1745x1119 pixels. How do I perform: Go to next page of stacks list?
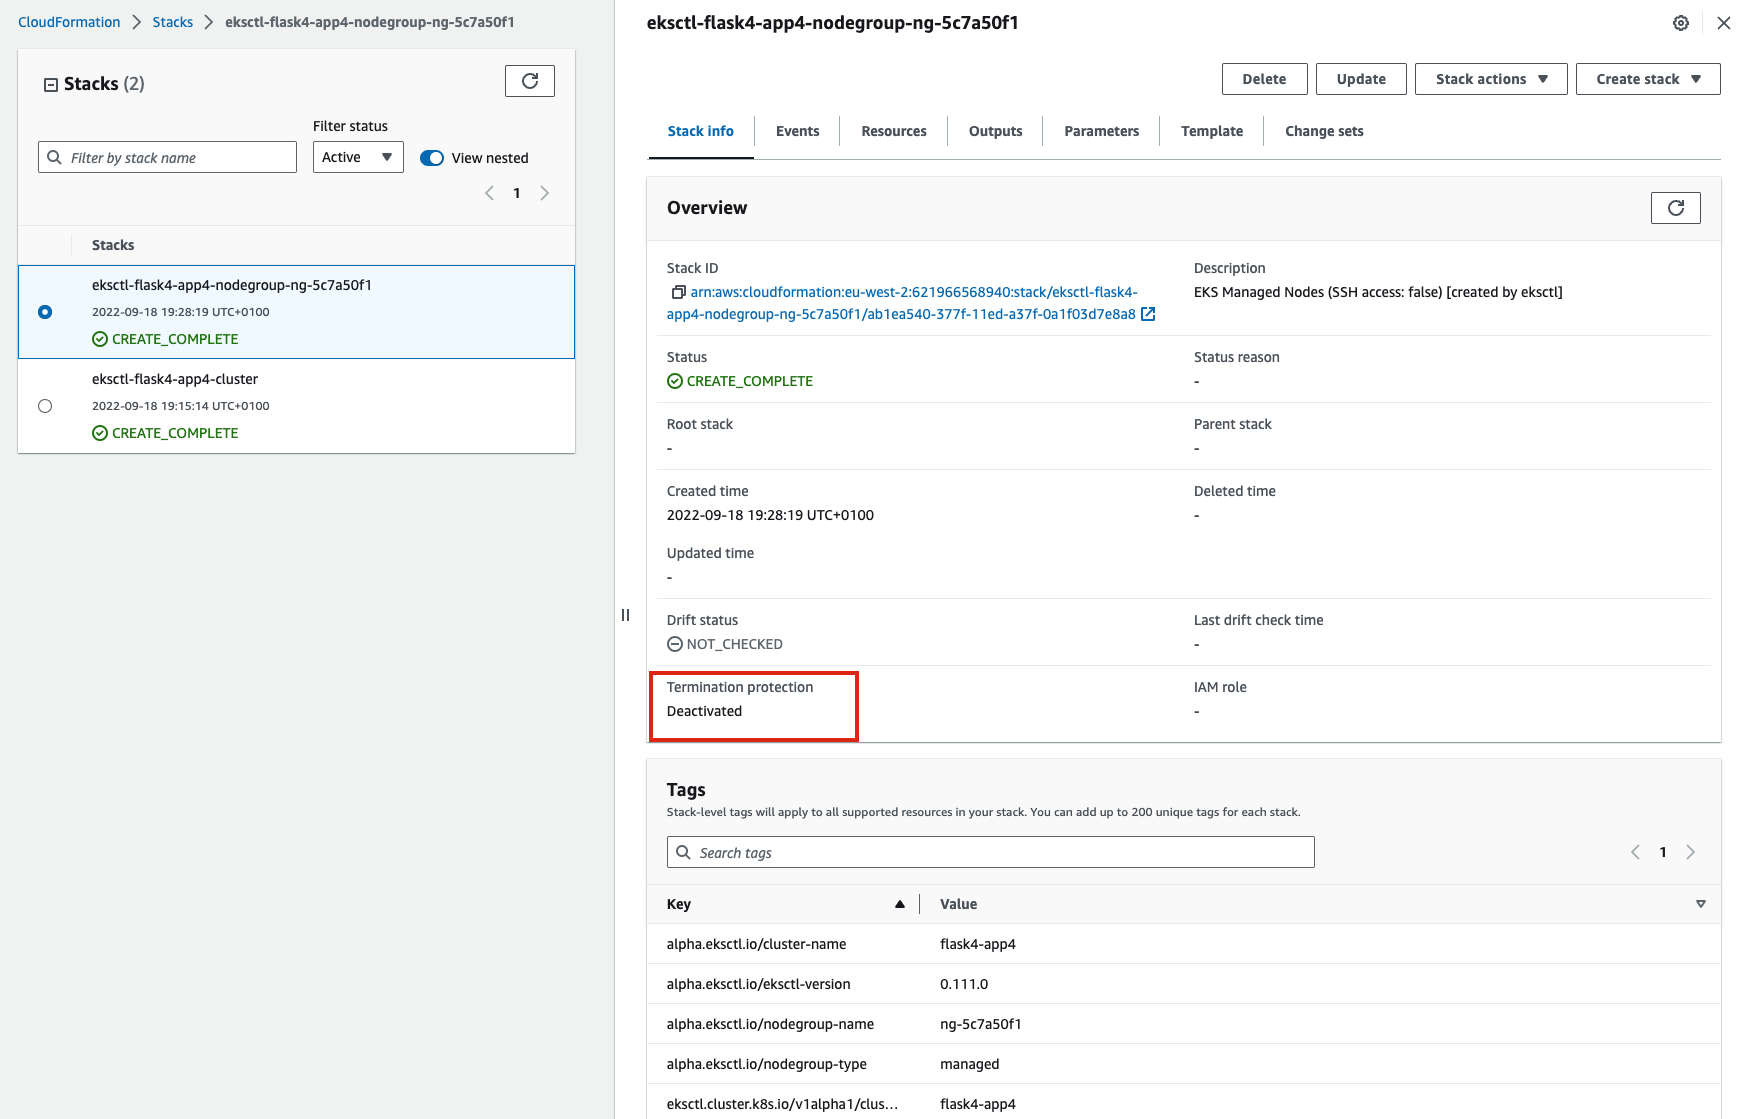(545, 193)
